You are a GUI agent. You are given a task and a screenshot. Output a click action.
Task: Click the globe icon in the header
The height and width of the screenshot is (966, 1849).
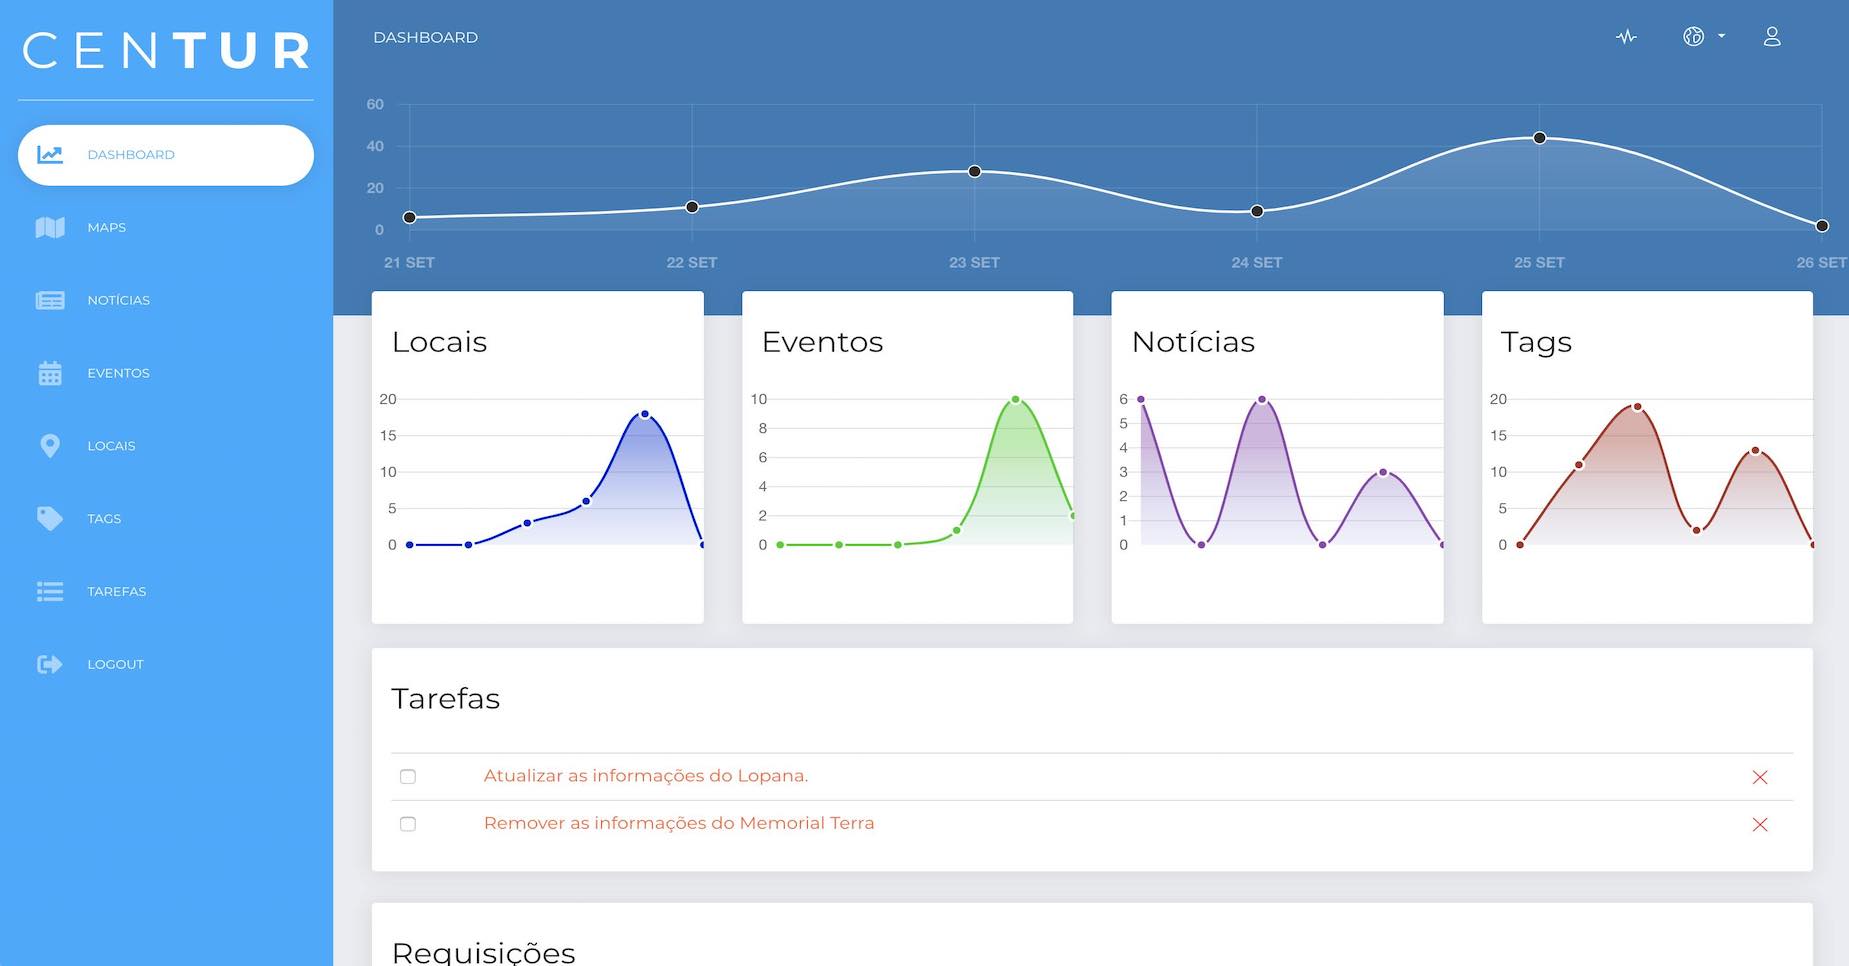coord(1693,37)
